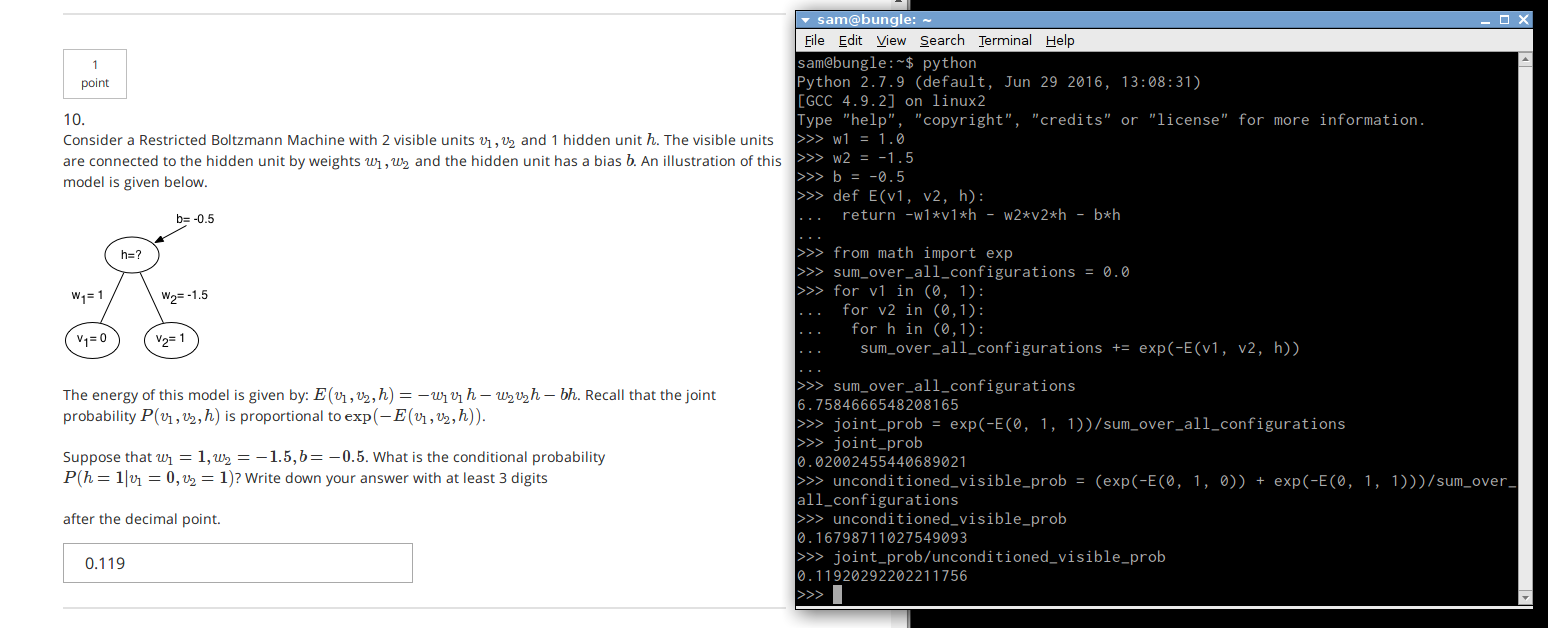This screenshot has width=1548, height=628.
Task: Maximize the sam@bungle terminal window
Action: (1506, 20)
